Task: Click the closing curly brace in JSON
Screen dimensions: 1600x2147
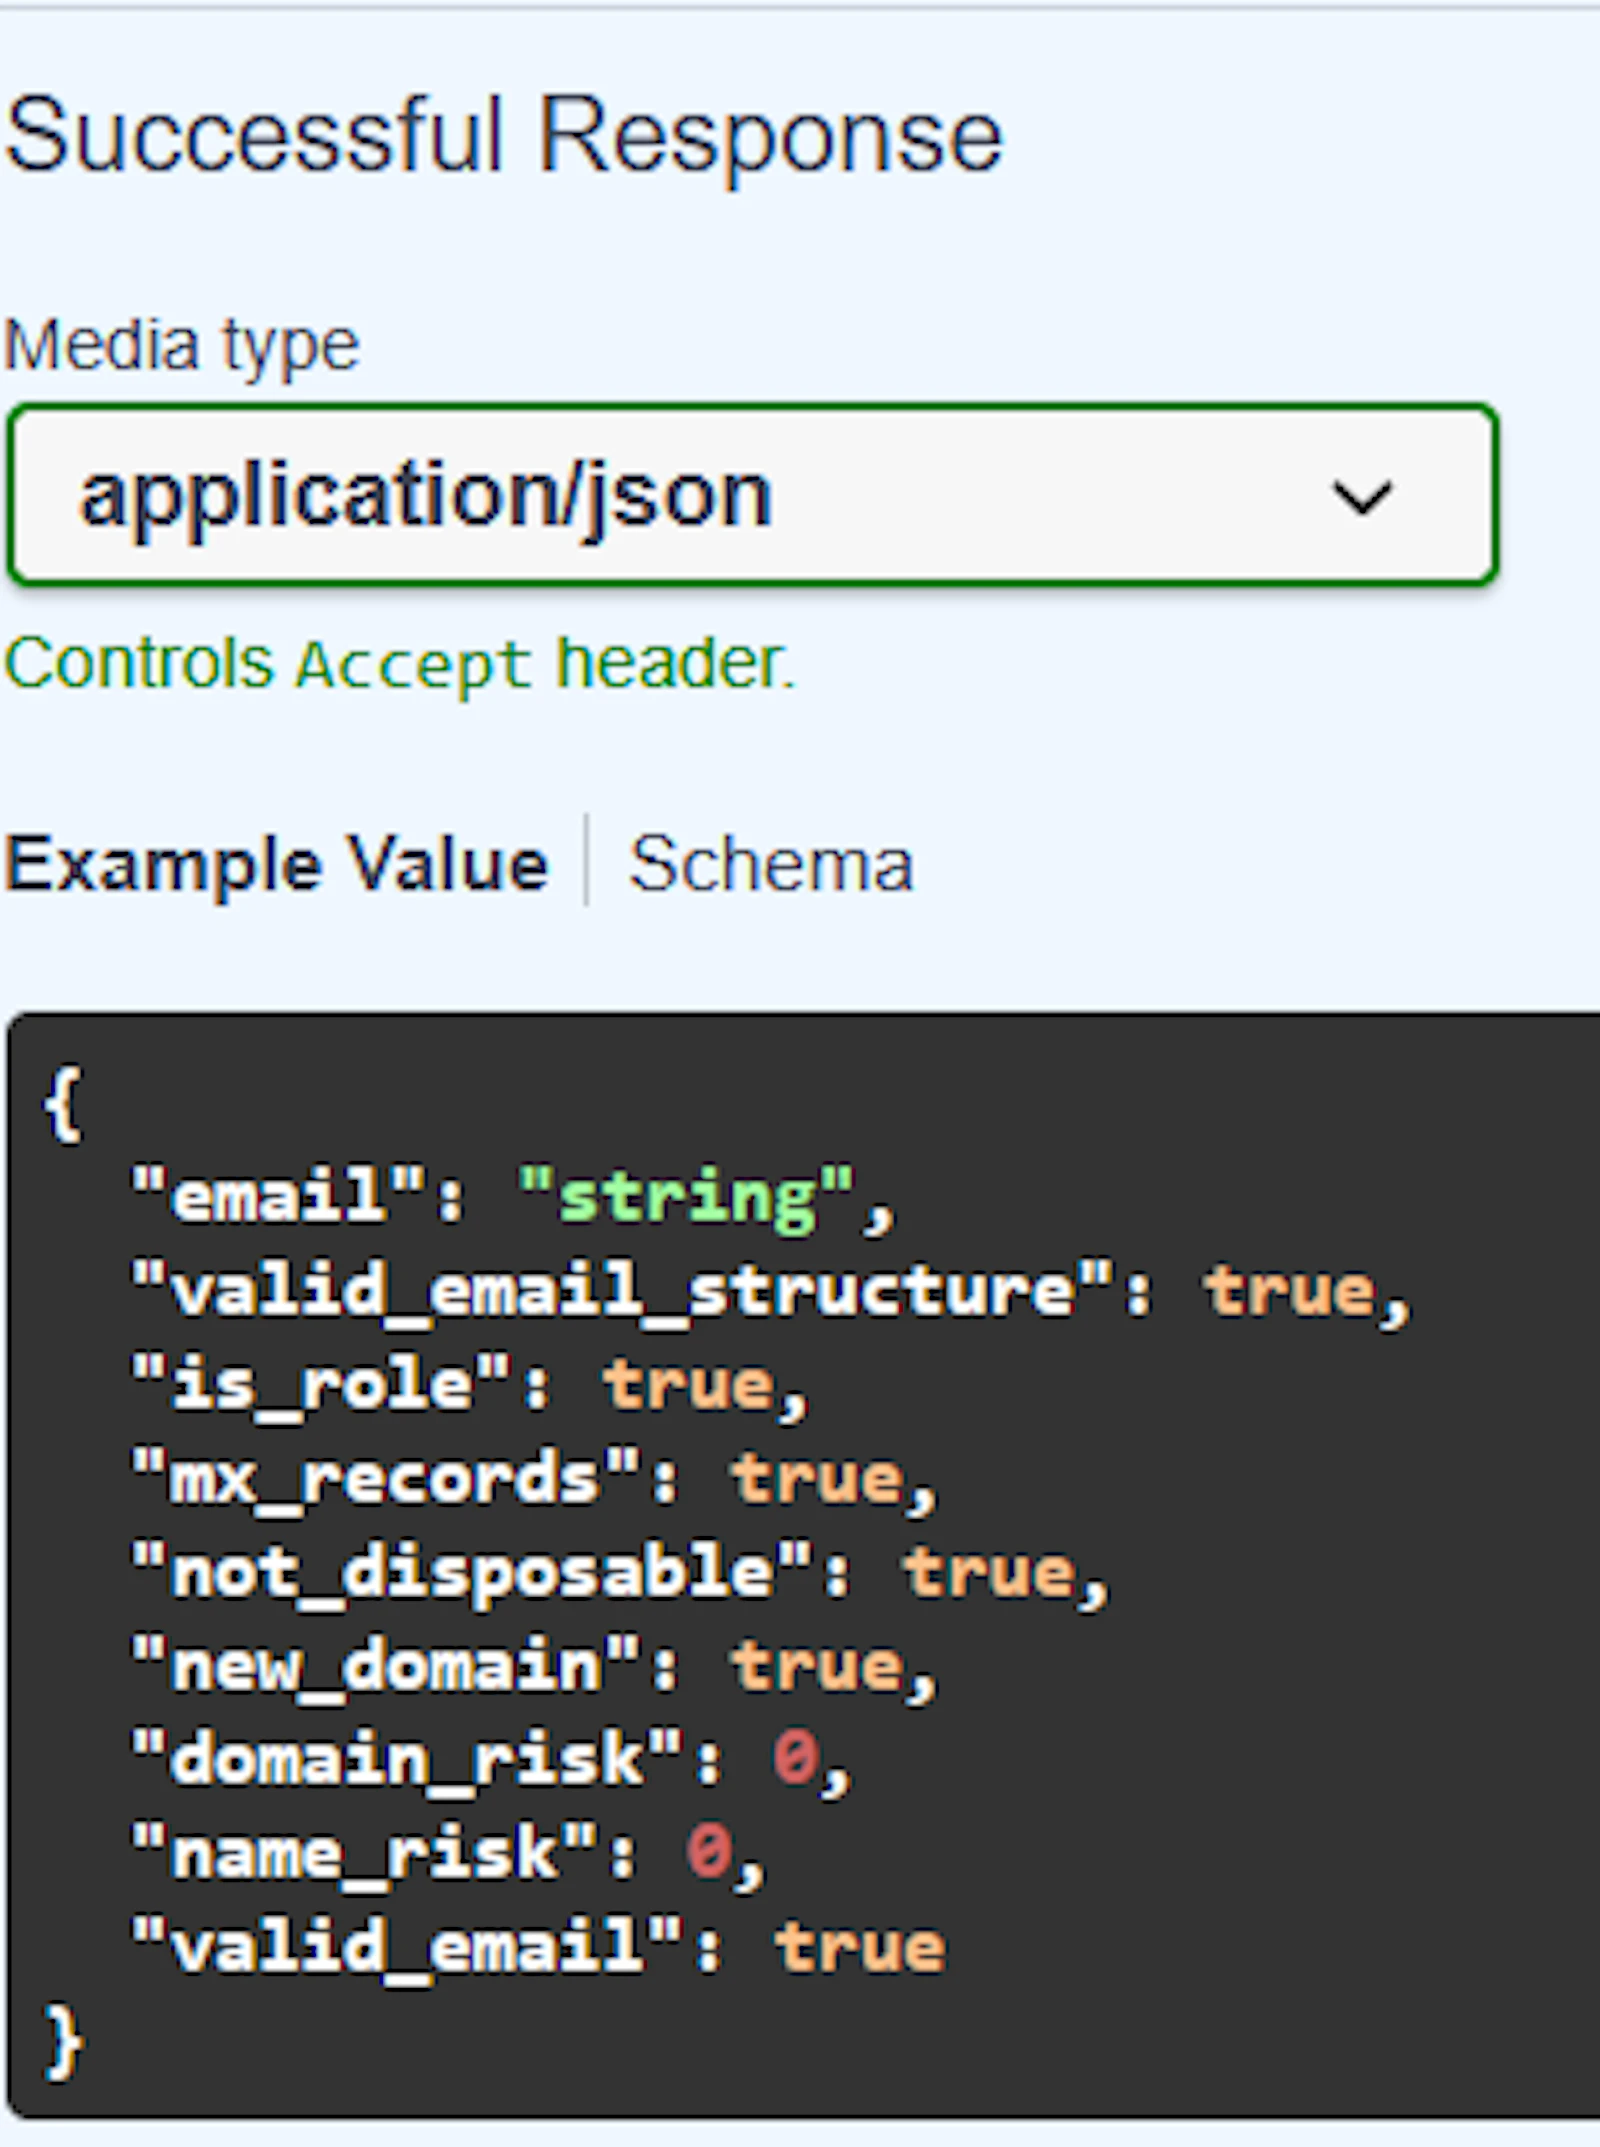Action: (x=62, y=2043)
